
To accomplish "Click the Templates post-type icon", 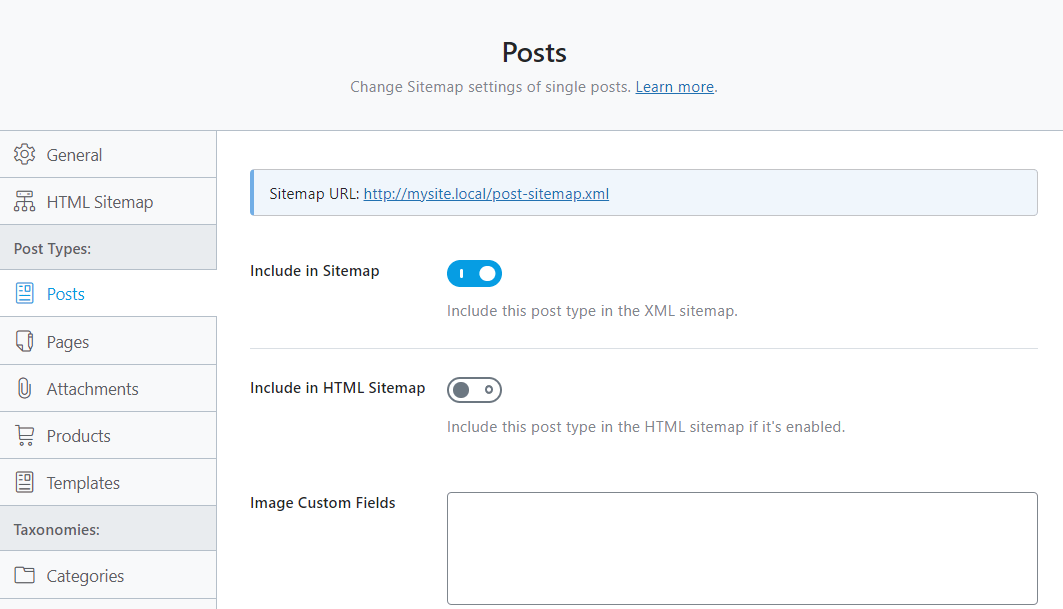I will (x=24, y=482).
